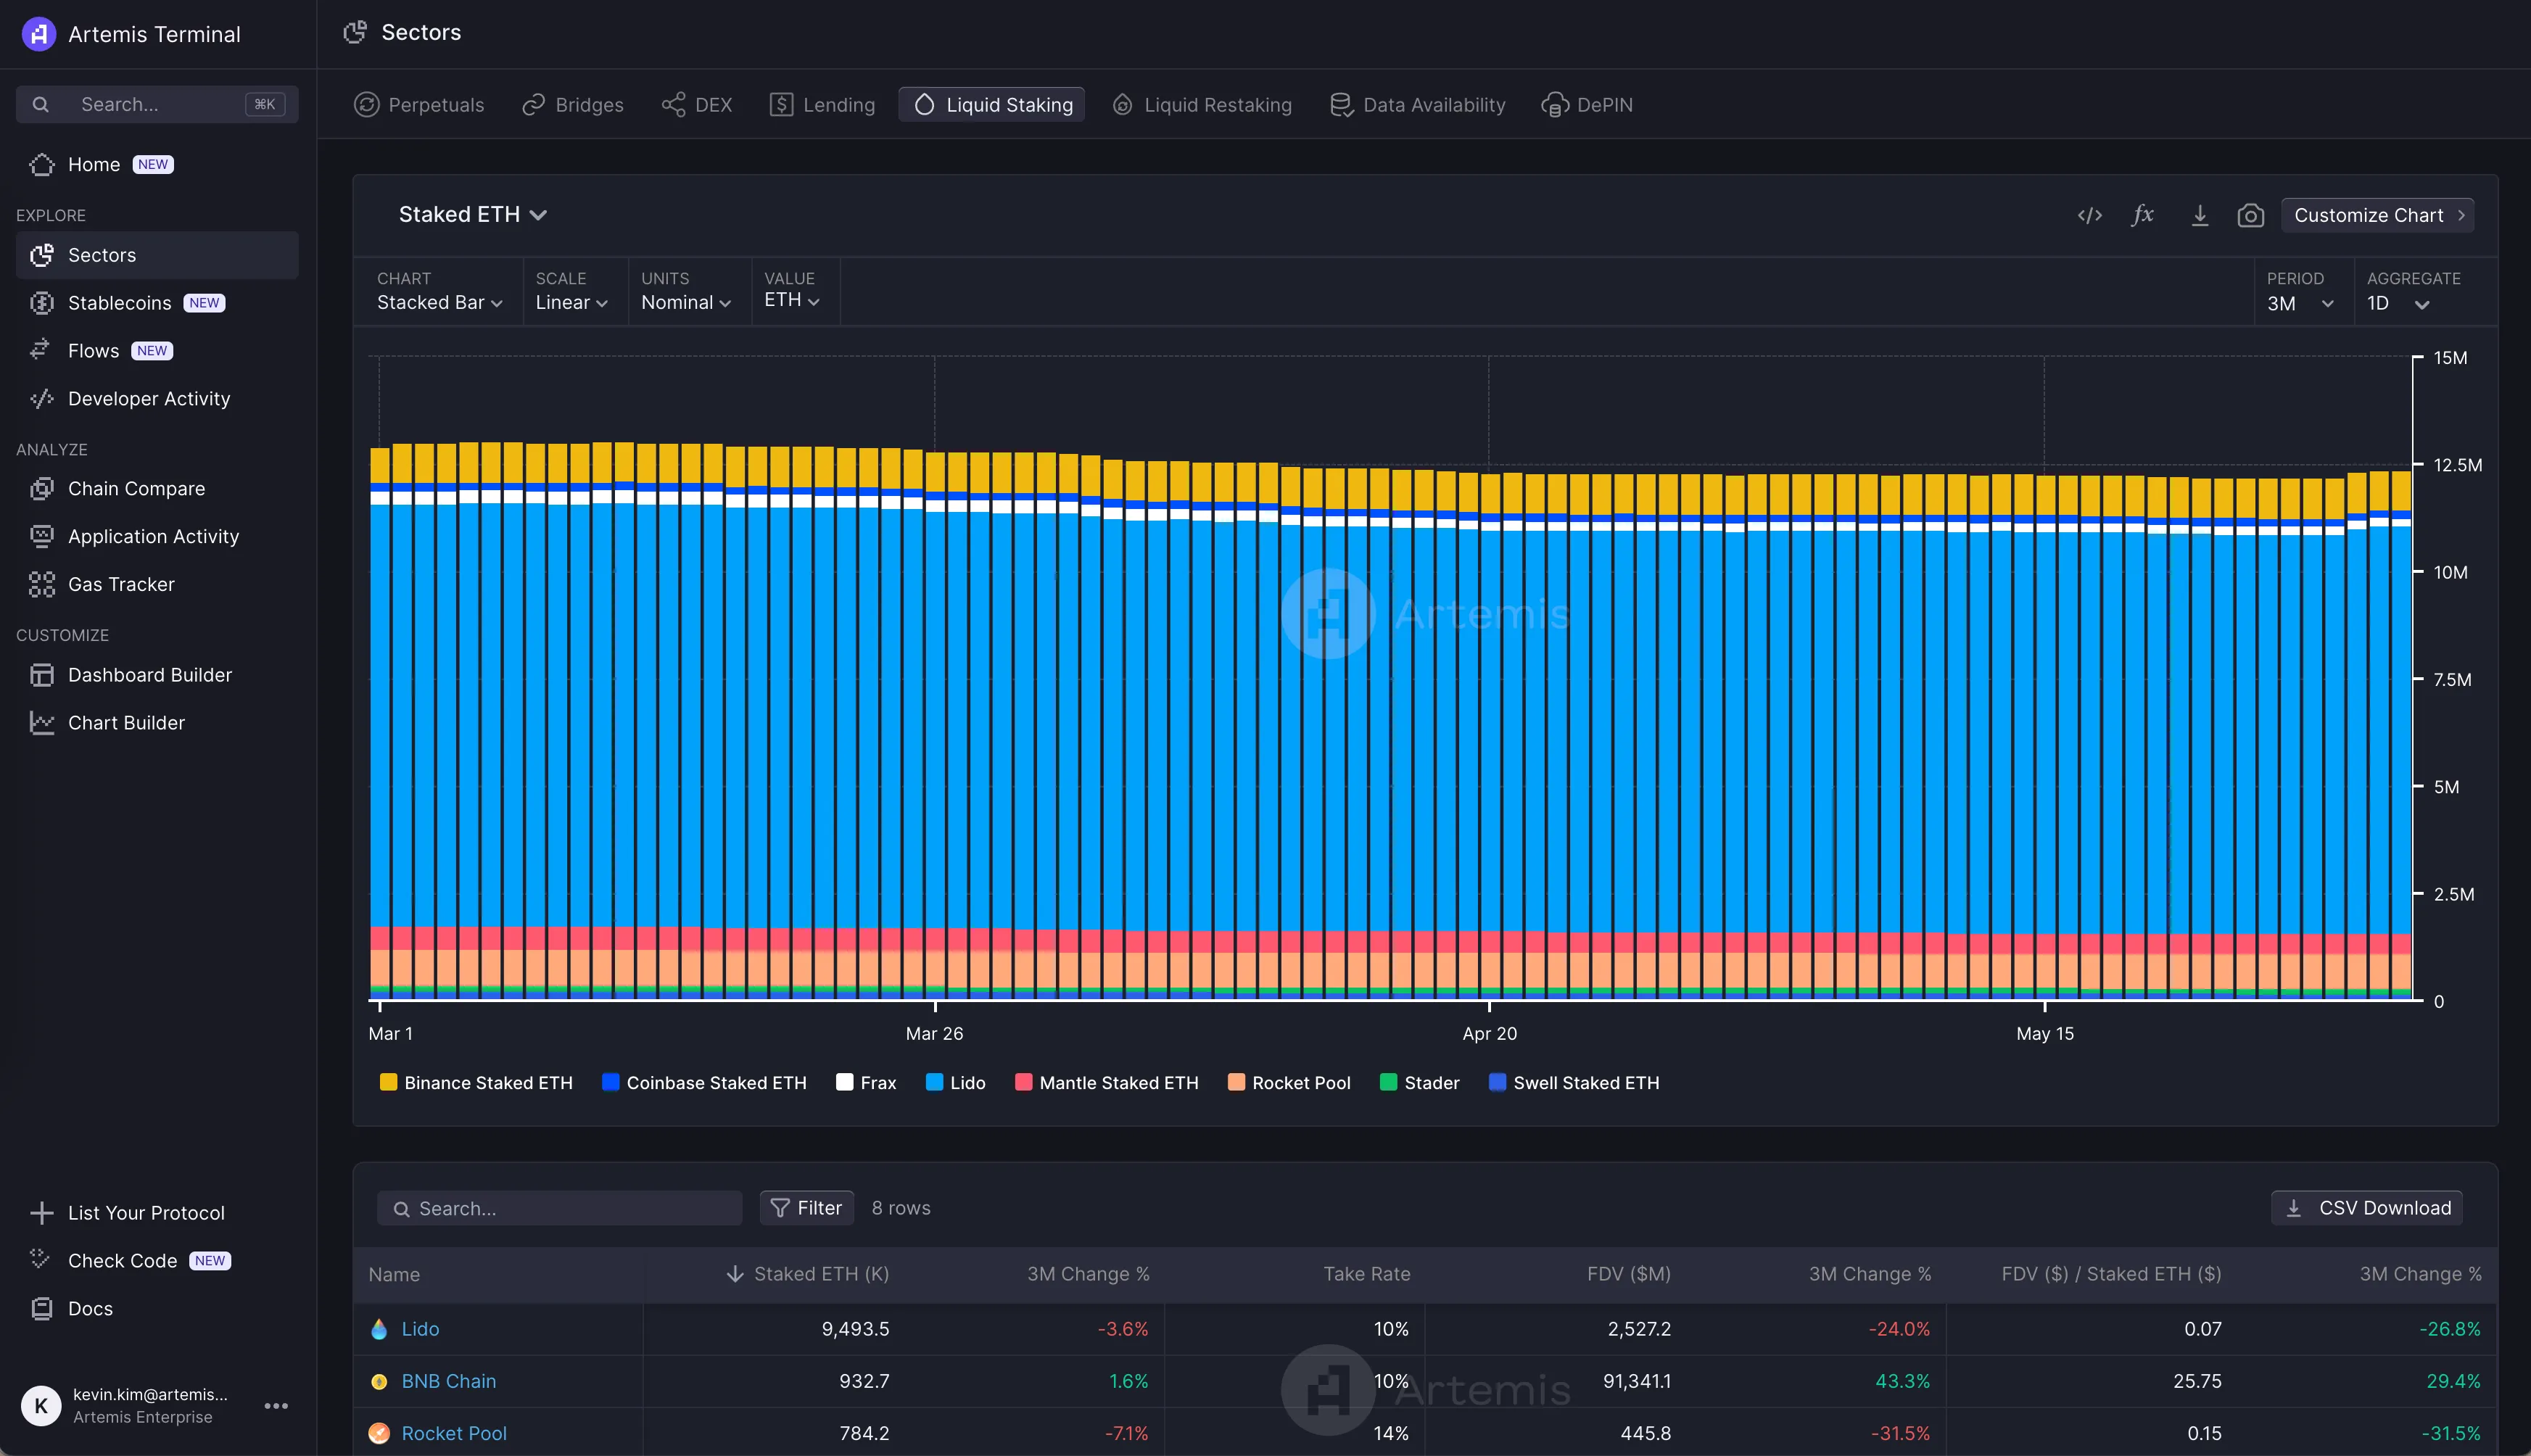Screen dimensions: 2531x1456
Task: Open the Stacked Bar chart type dropdown
Action: click(439, 303)
